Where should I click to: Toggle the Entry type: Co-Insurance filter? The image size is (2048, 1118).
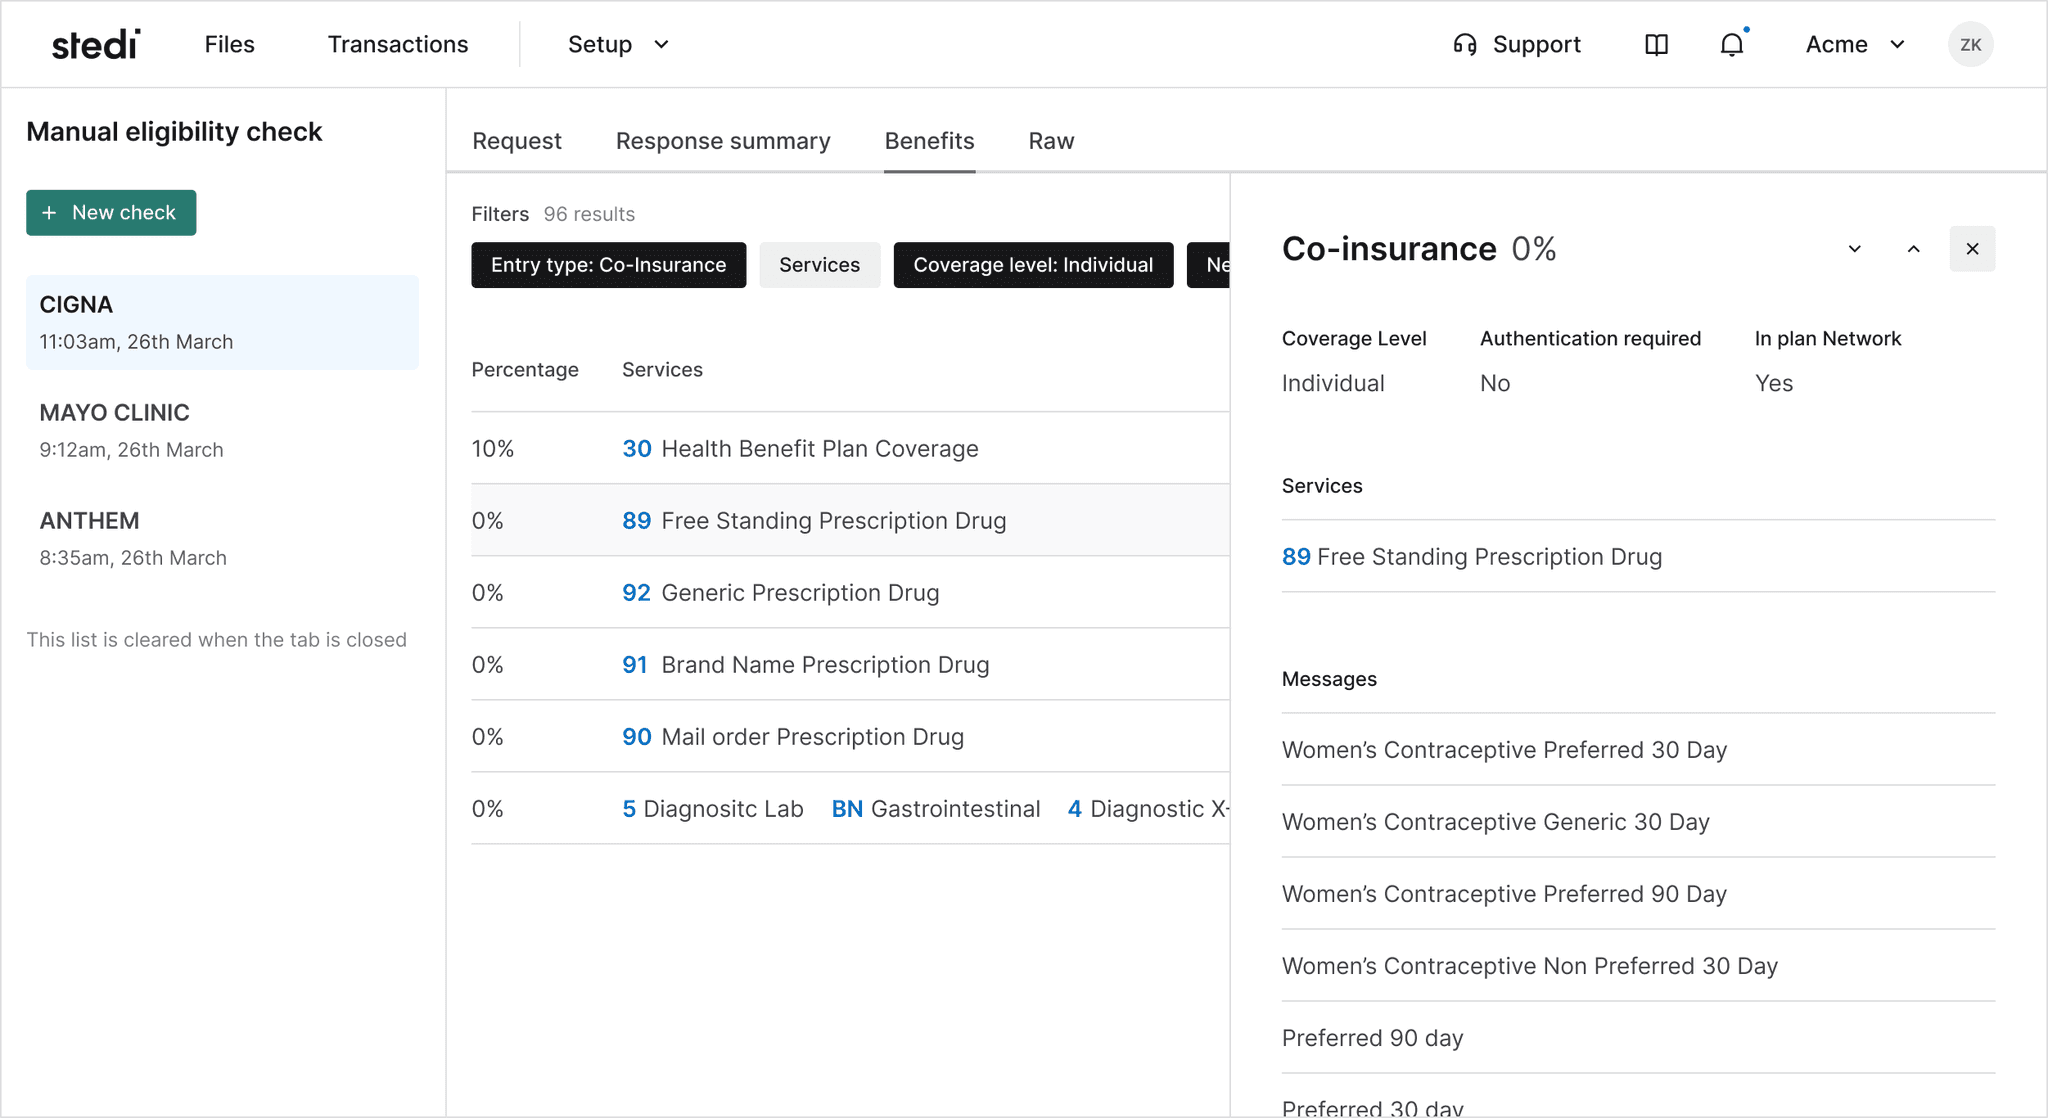[608, 265]
